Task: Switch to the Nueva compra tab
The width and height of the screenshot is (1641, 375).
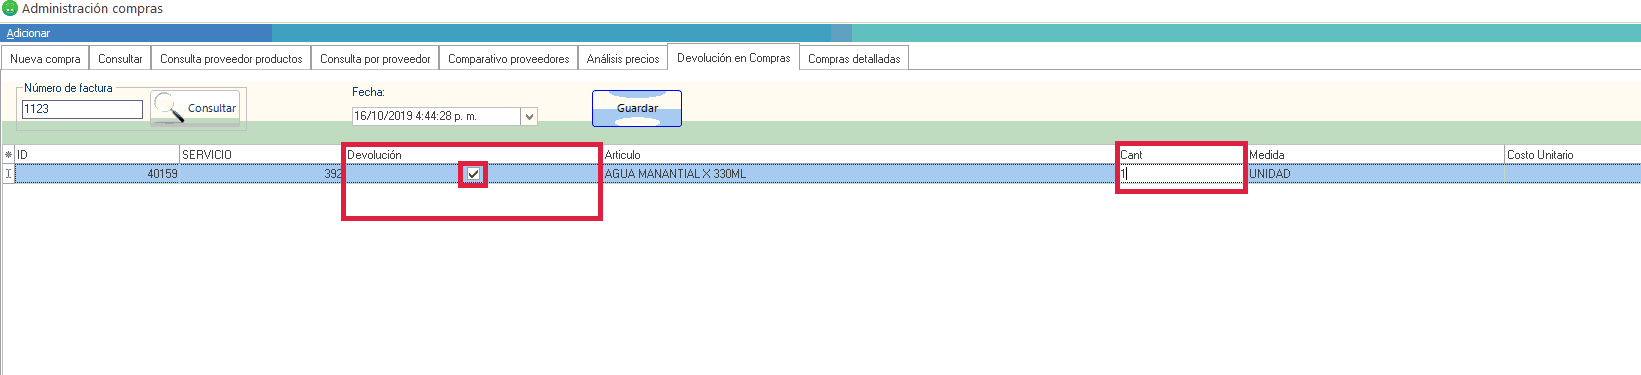Action: [x=45, y=58]
